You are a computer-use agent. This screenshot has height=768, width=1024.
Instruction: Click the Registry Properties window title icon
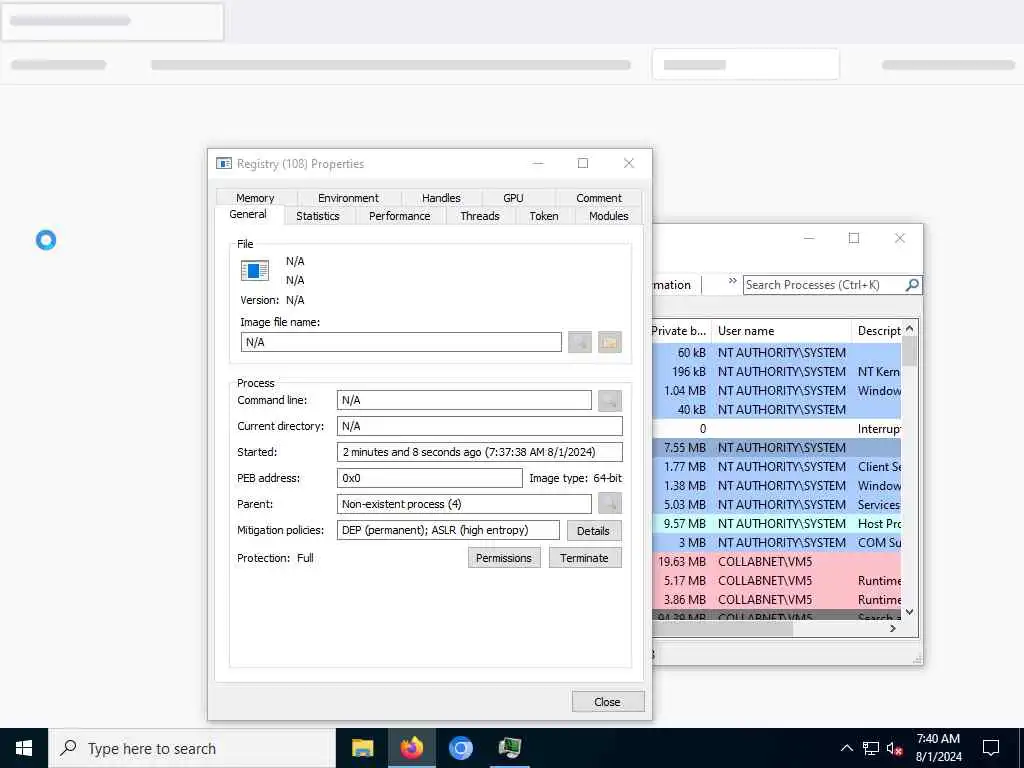tap(224, 163)
